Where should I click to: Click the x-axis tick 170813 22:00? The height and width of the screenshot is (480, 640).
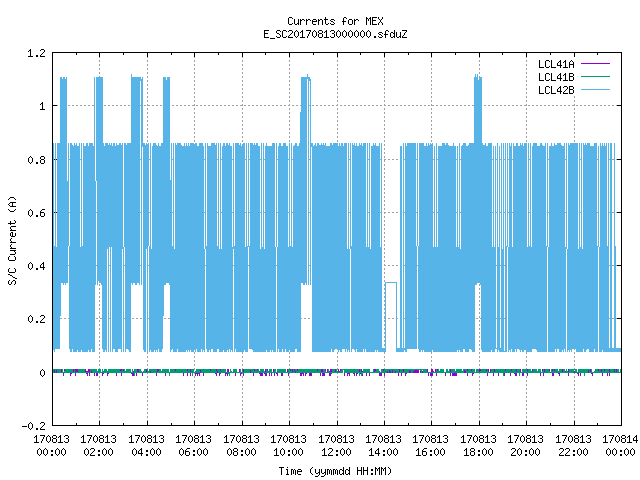coord(573,446)
